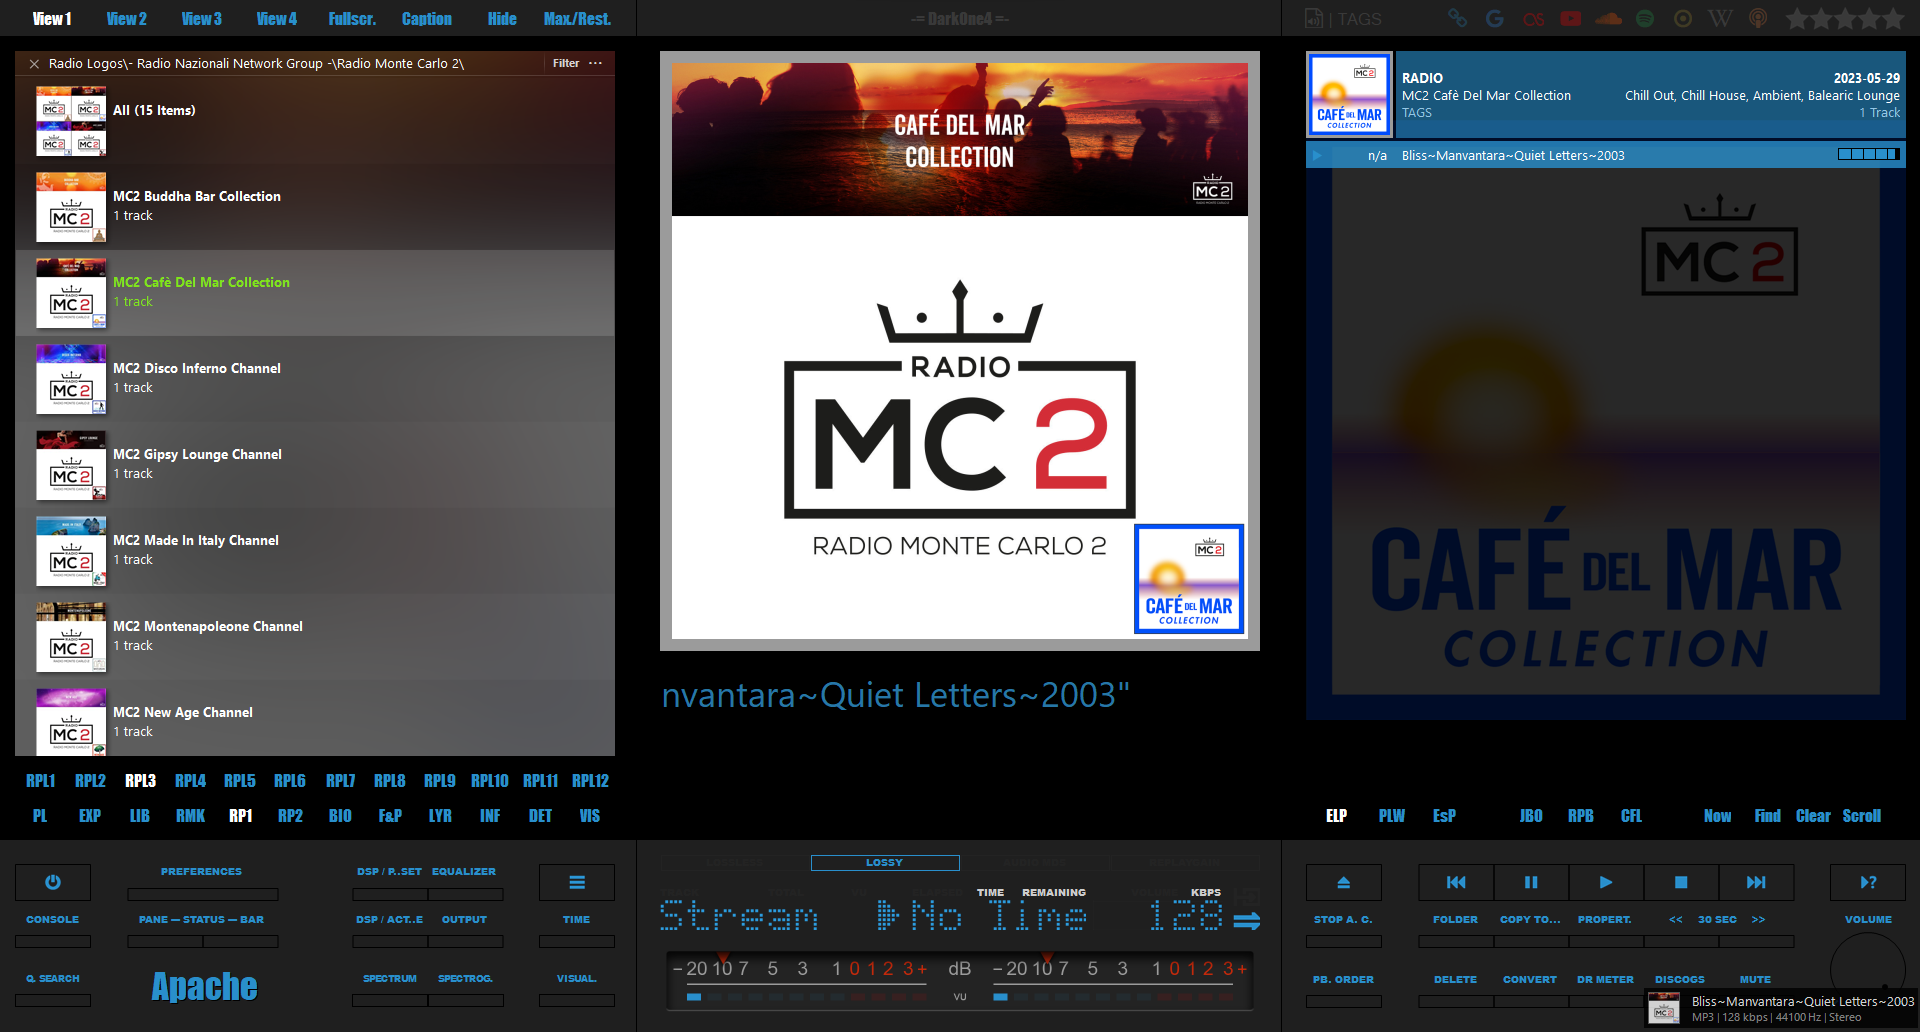Screen dimensions: 1920x1032
Task: Click the Now button
Action: click(1718, 816)
